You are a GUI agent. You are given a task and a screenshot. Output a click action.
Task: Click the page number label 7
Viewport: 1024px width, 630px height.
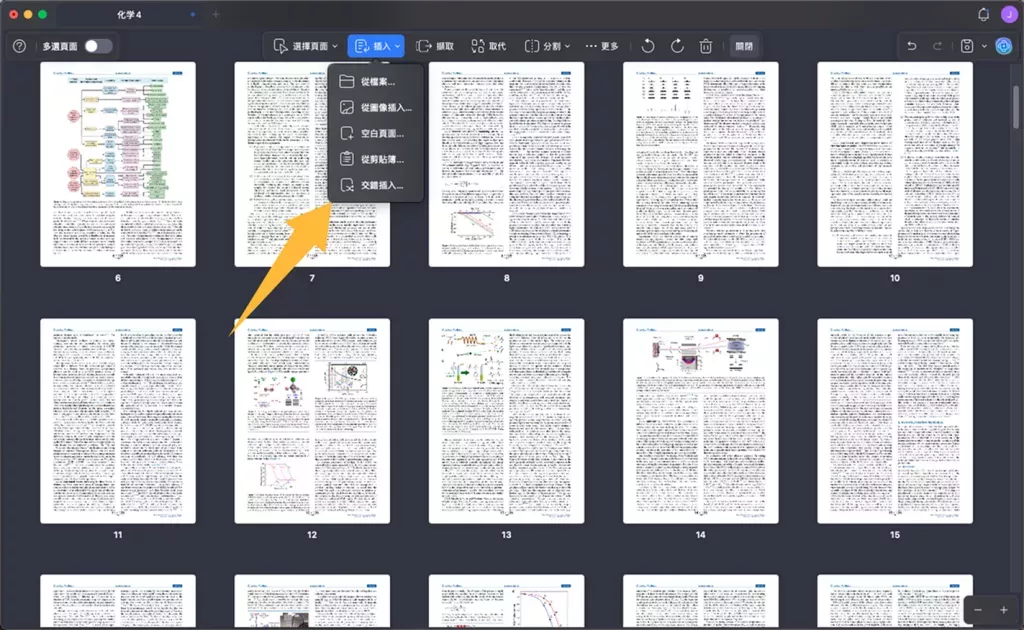point(312,278)
